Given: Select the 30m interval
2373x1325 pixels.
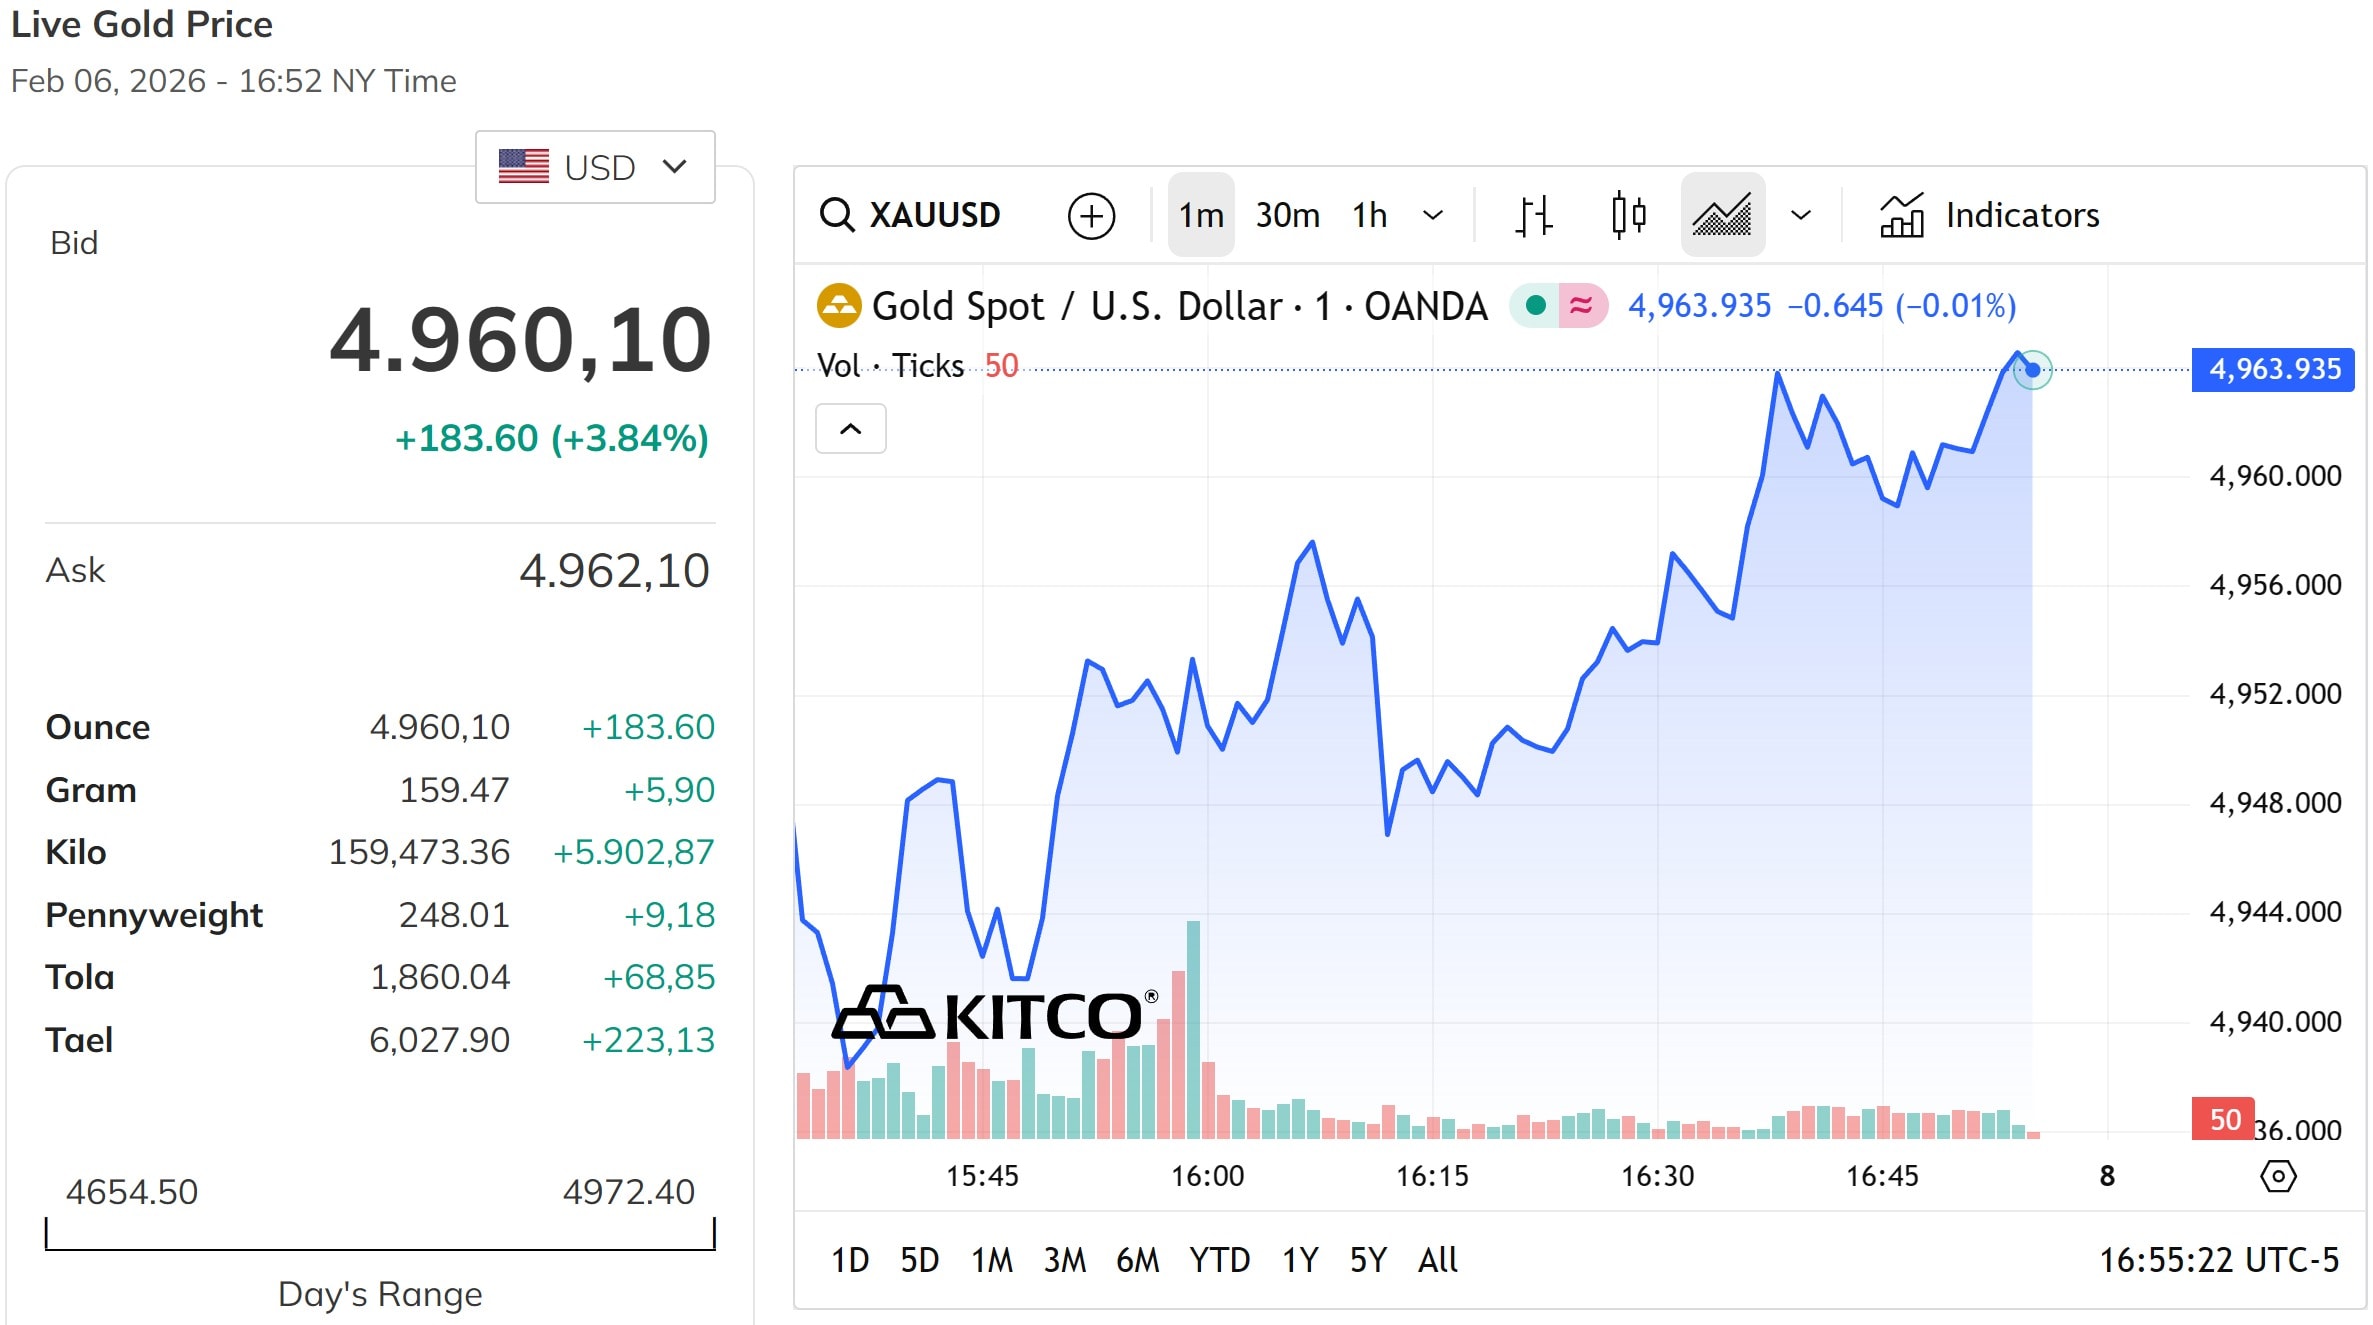Looking at the screenshot, I should [1287, 214].
